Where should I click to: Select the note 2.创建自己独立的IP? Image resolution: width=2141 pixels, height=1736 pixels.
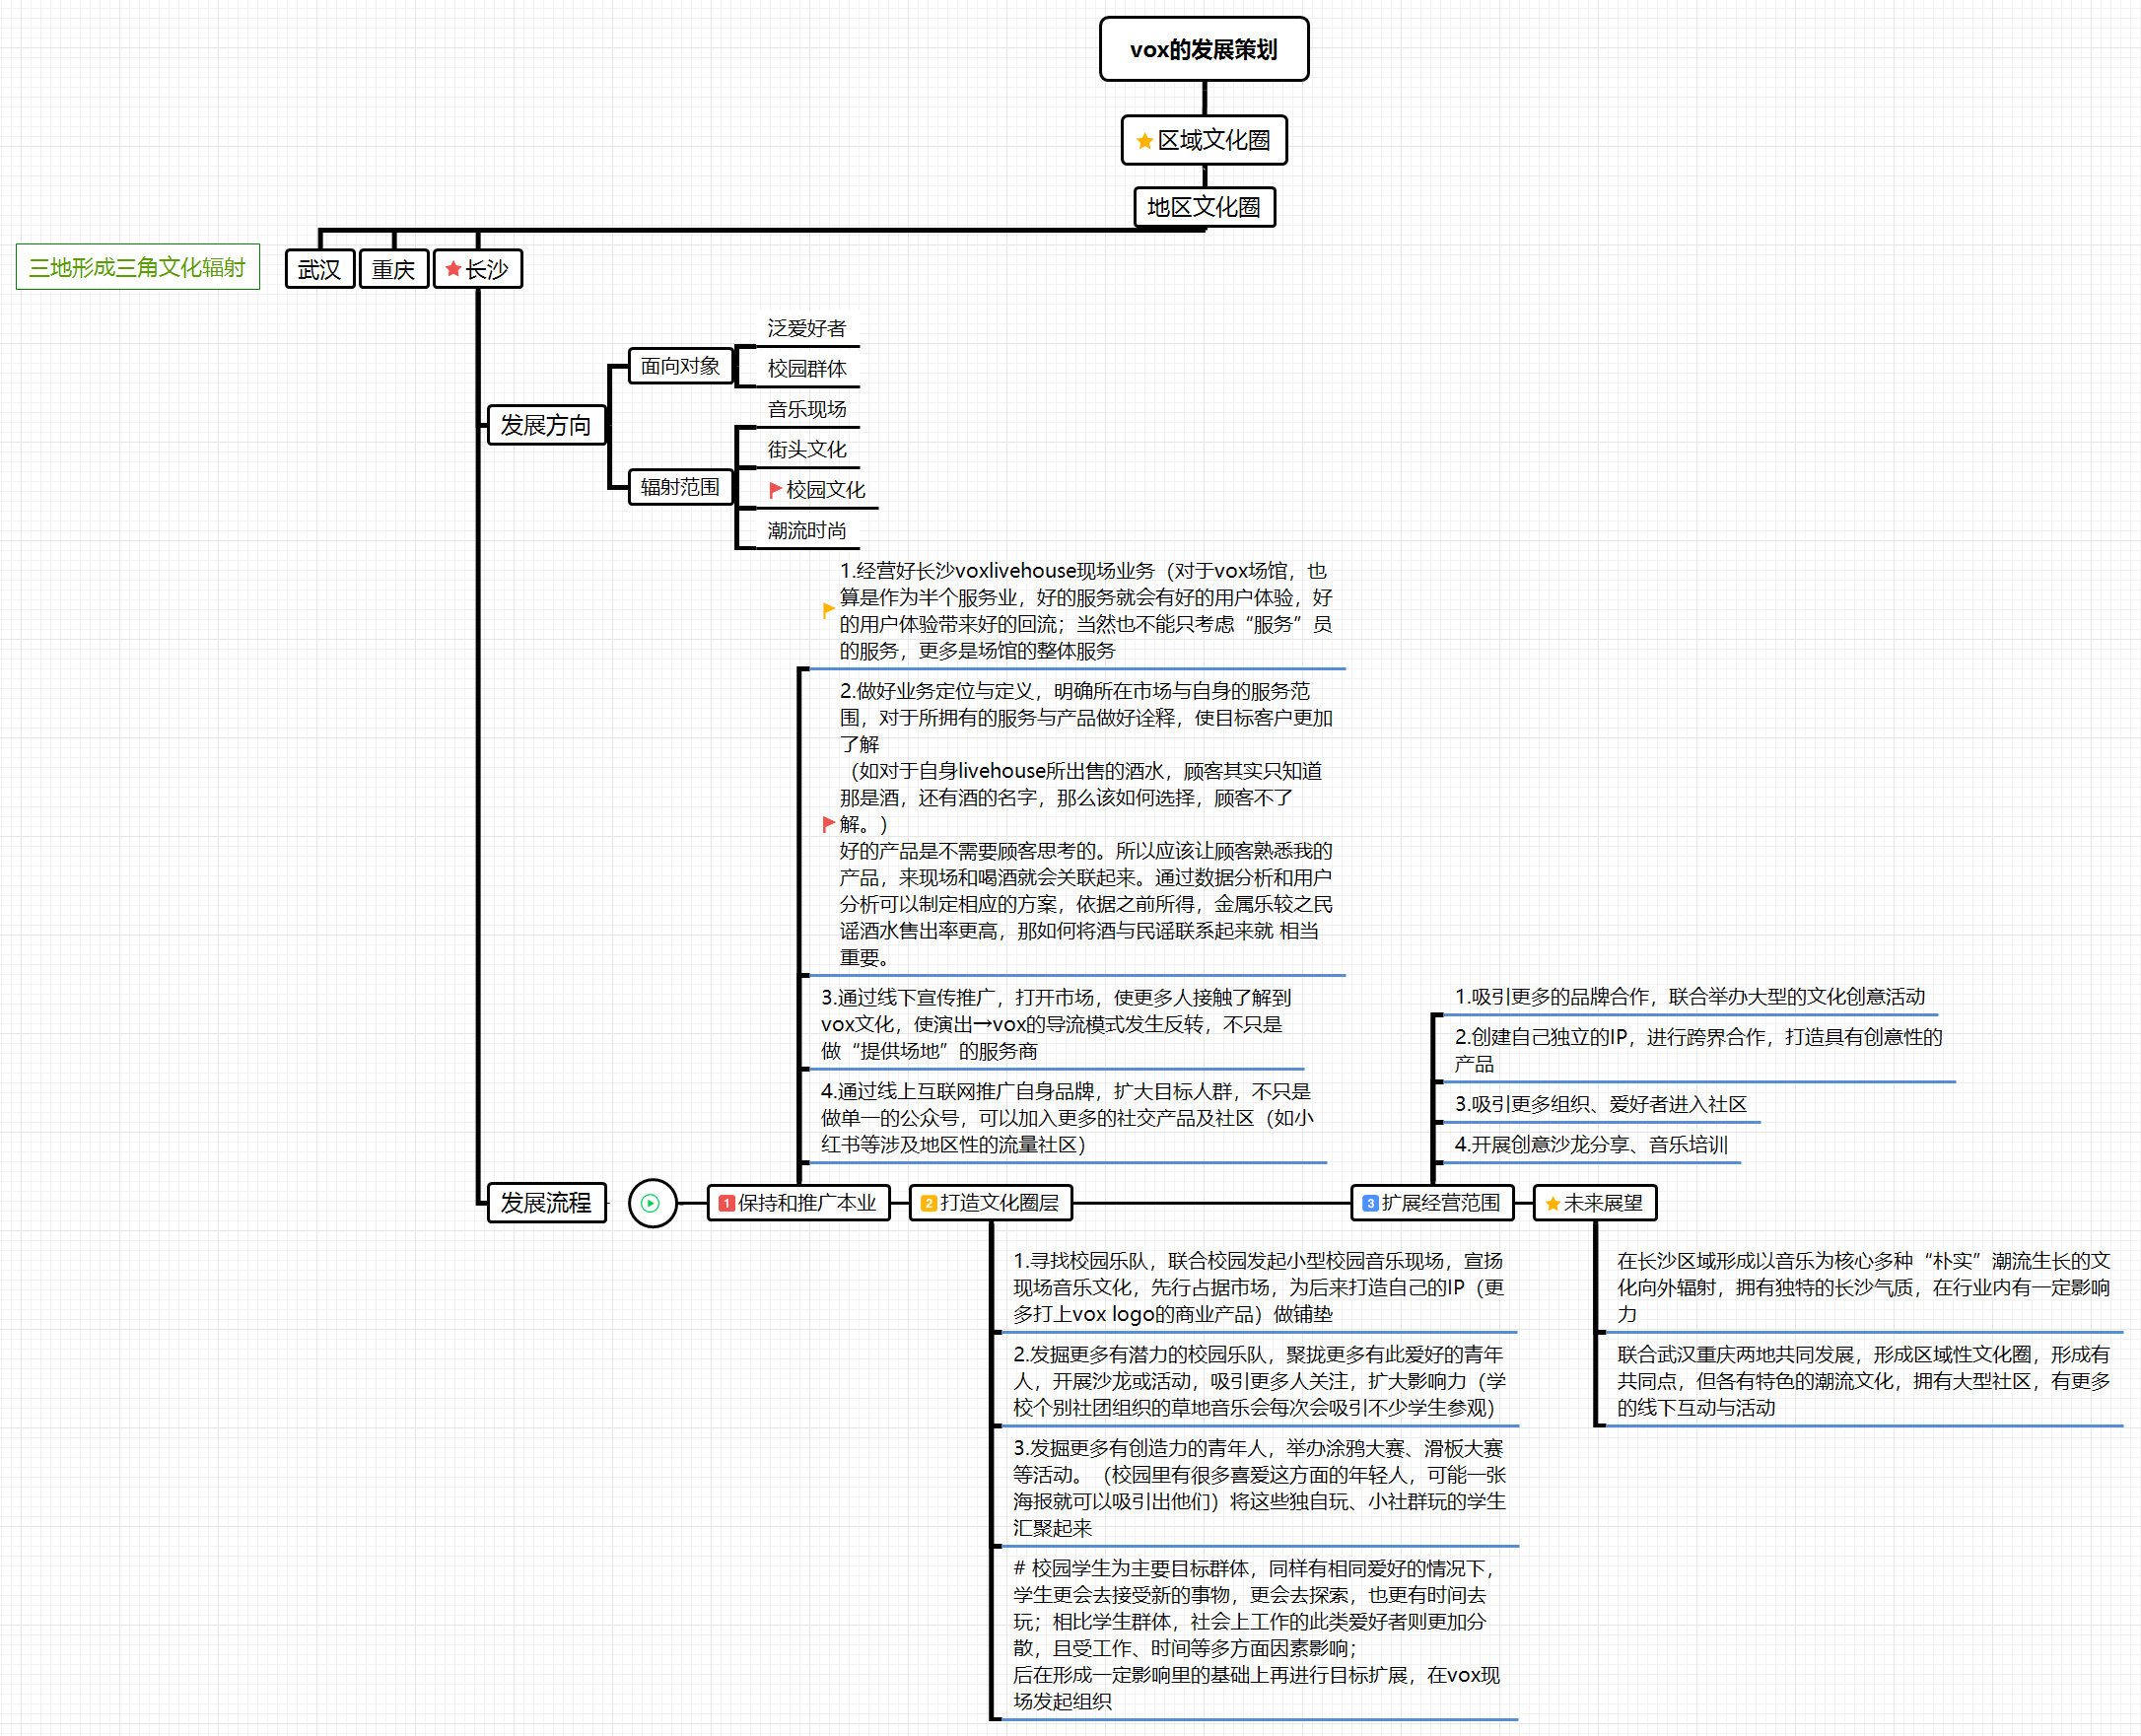coord(1698,1050)
